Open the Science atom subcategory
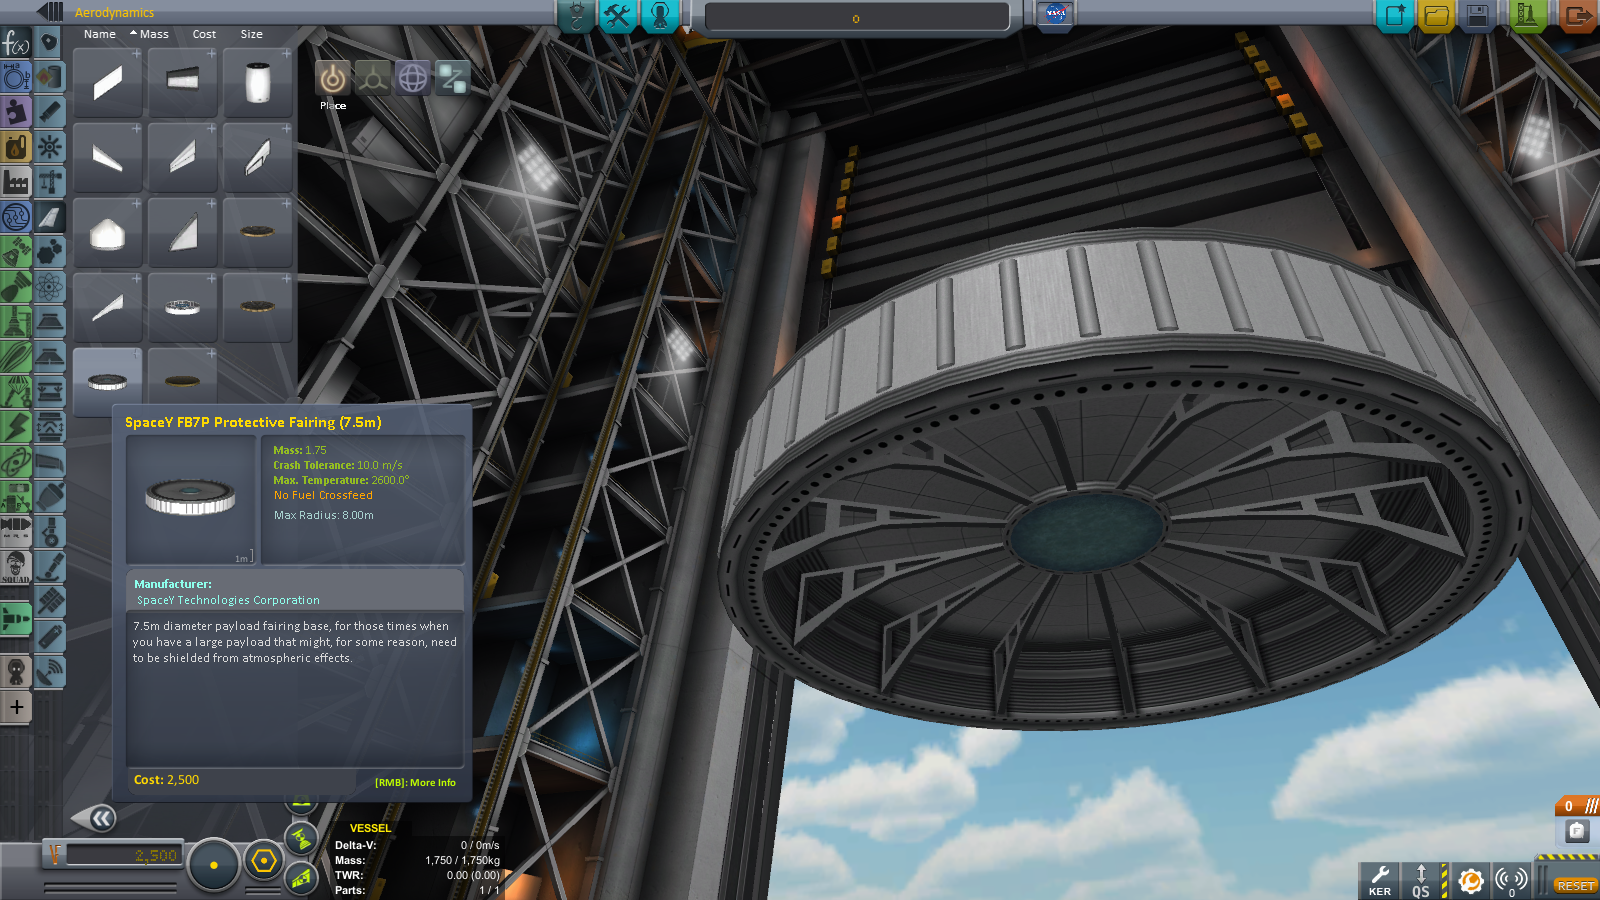1600x900 pixels. click(50, 287)
